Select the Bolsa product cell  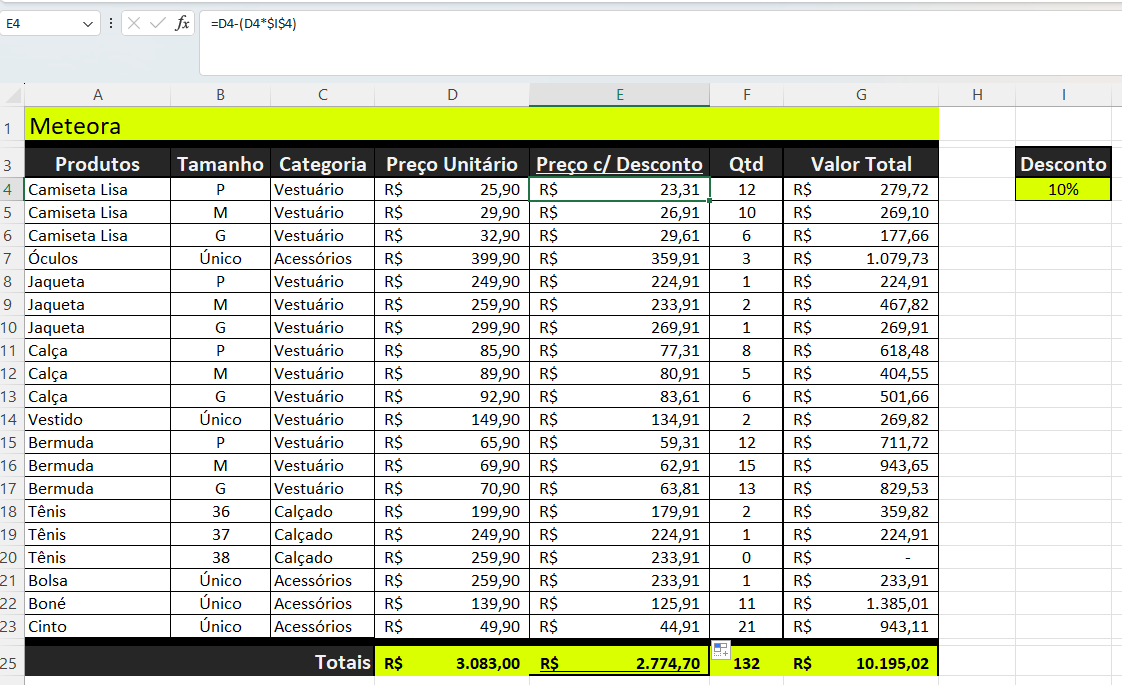pyautogui.click(x=97, y=580)
